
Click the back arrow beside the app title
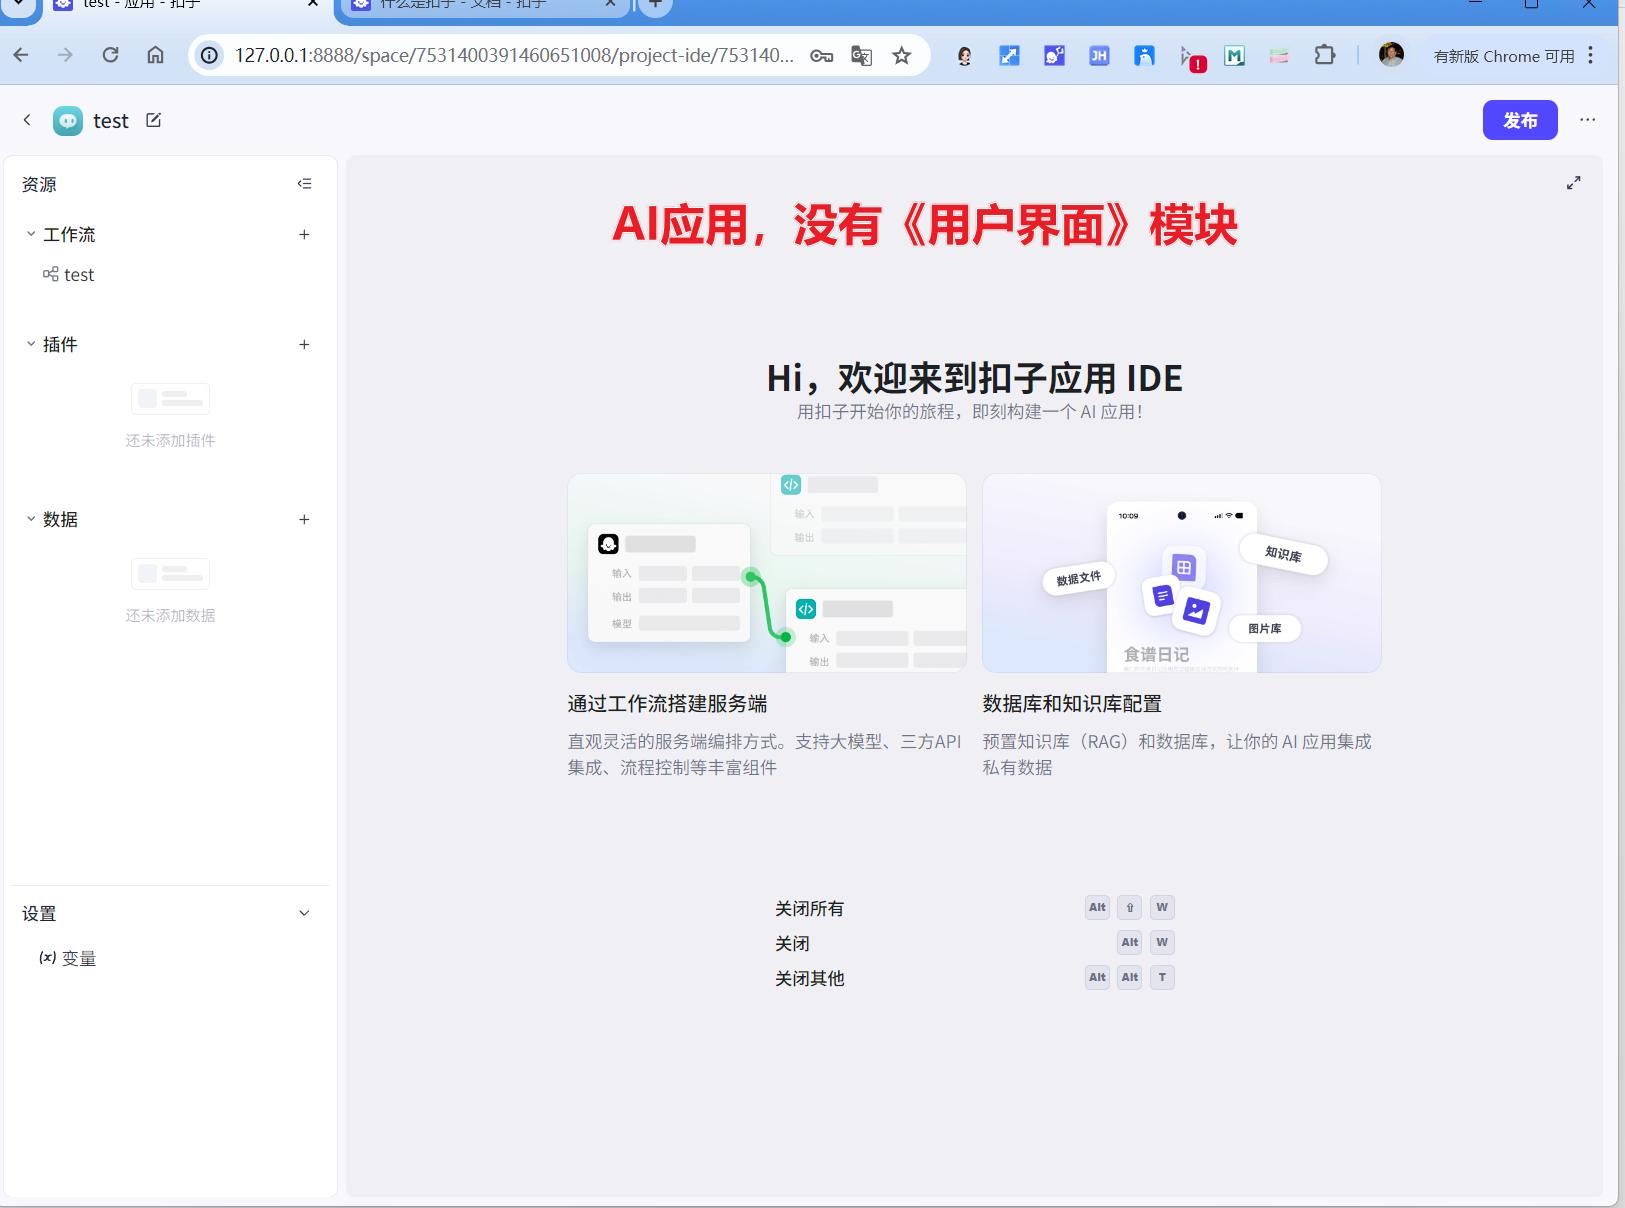[x=26, y=119]
